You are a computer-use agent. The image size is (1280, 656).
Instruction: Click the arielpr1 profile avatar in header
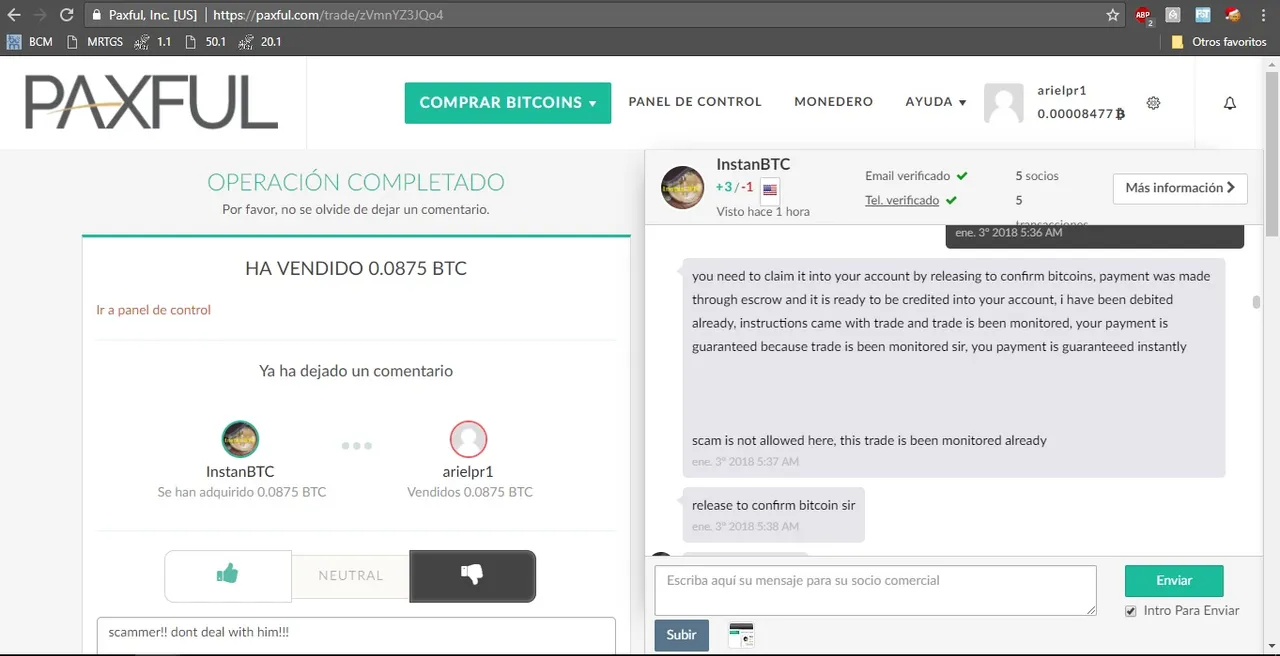1004,103
